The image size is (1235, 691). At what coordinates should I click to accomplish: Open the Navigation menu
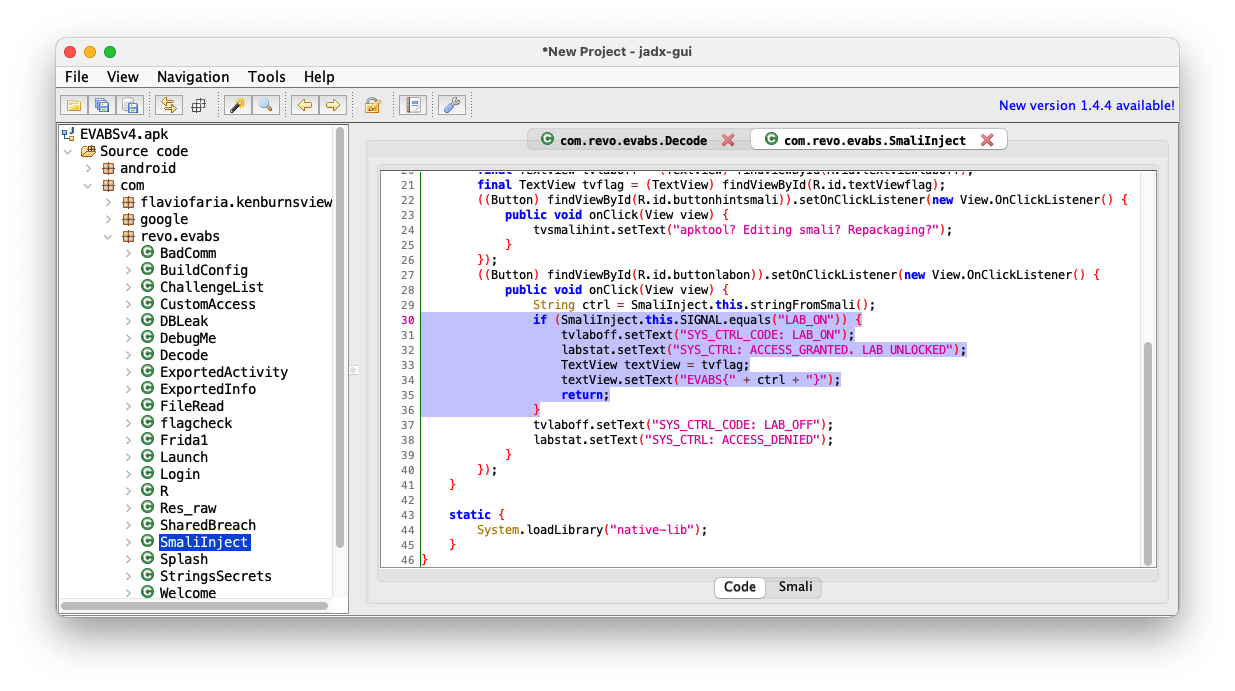[193, 77]
